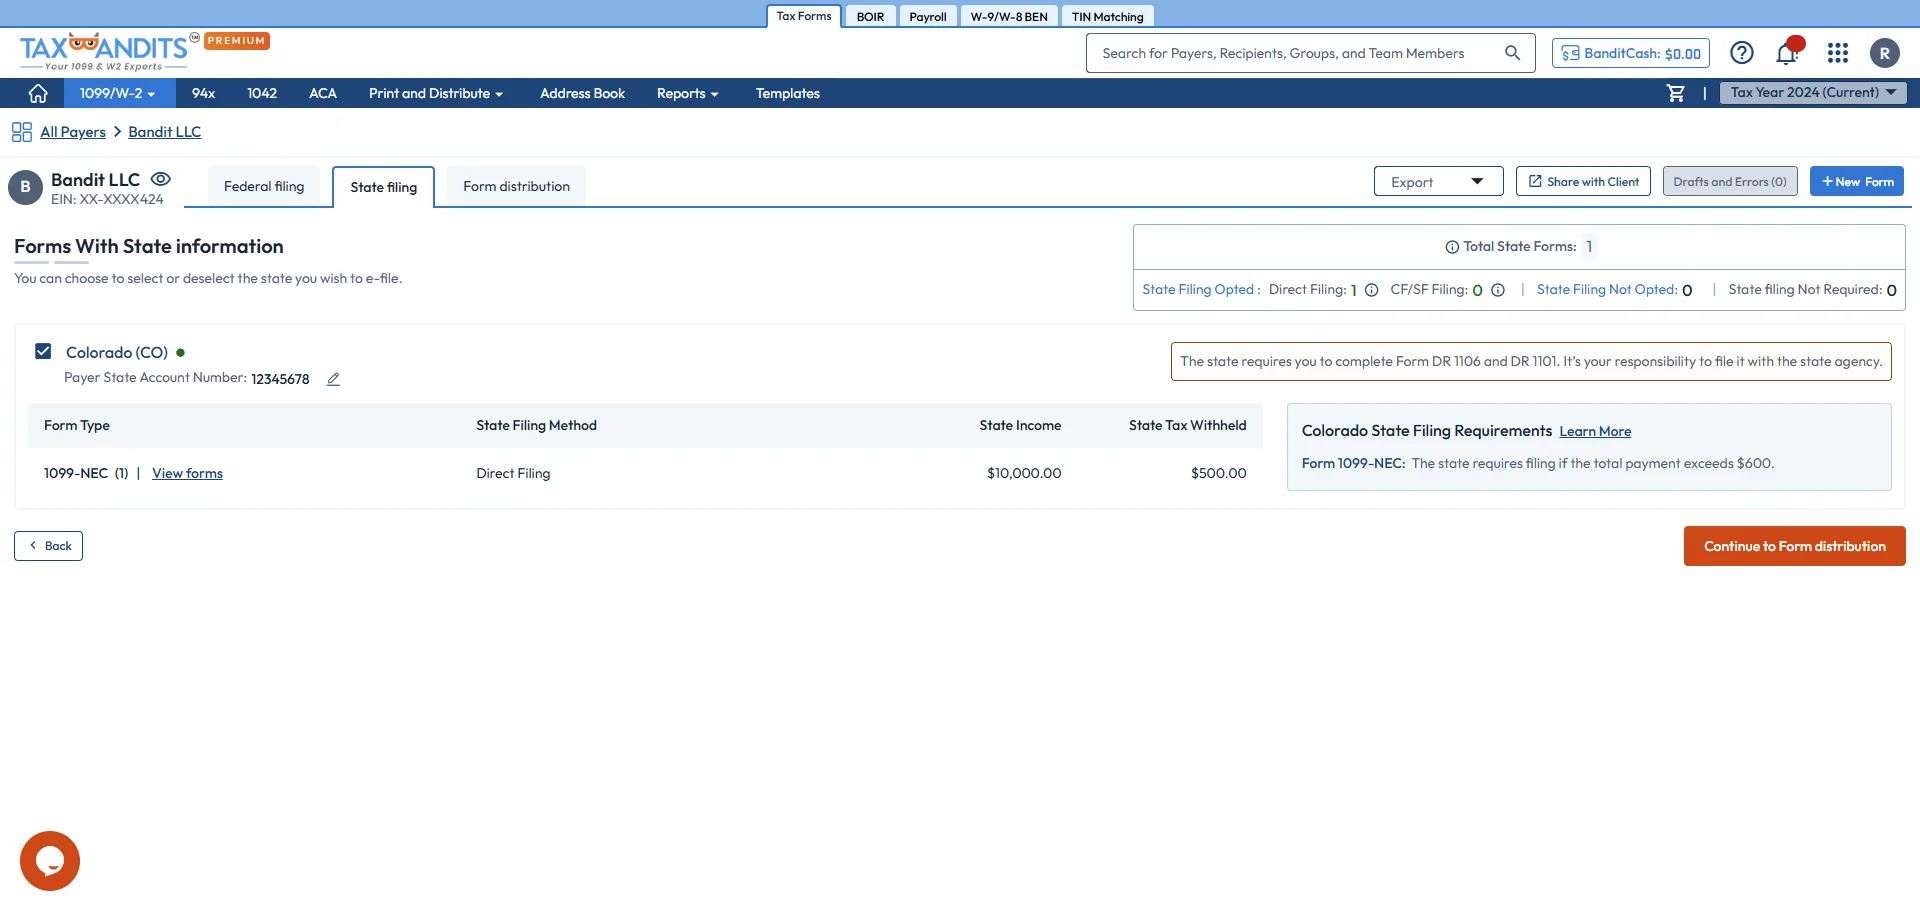Click the Direct Filing method cell

pyautogui.click(x=513, y=473)
